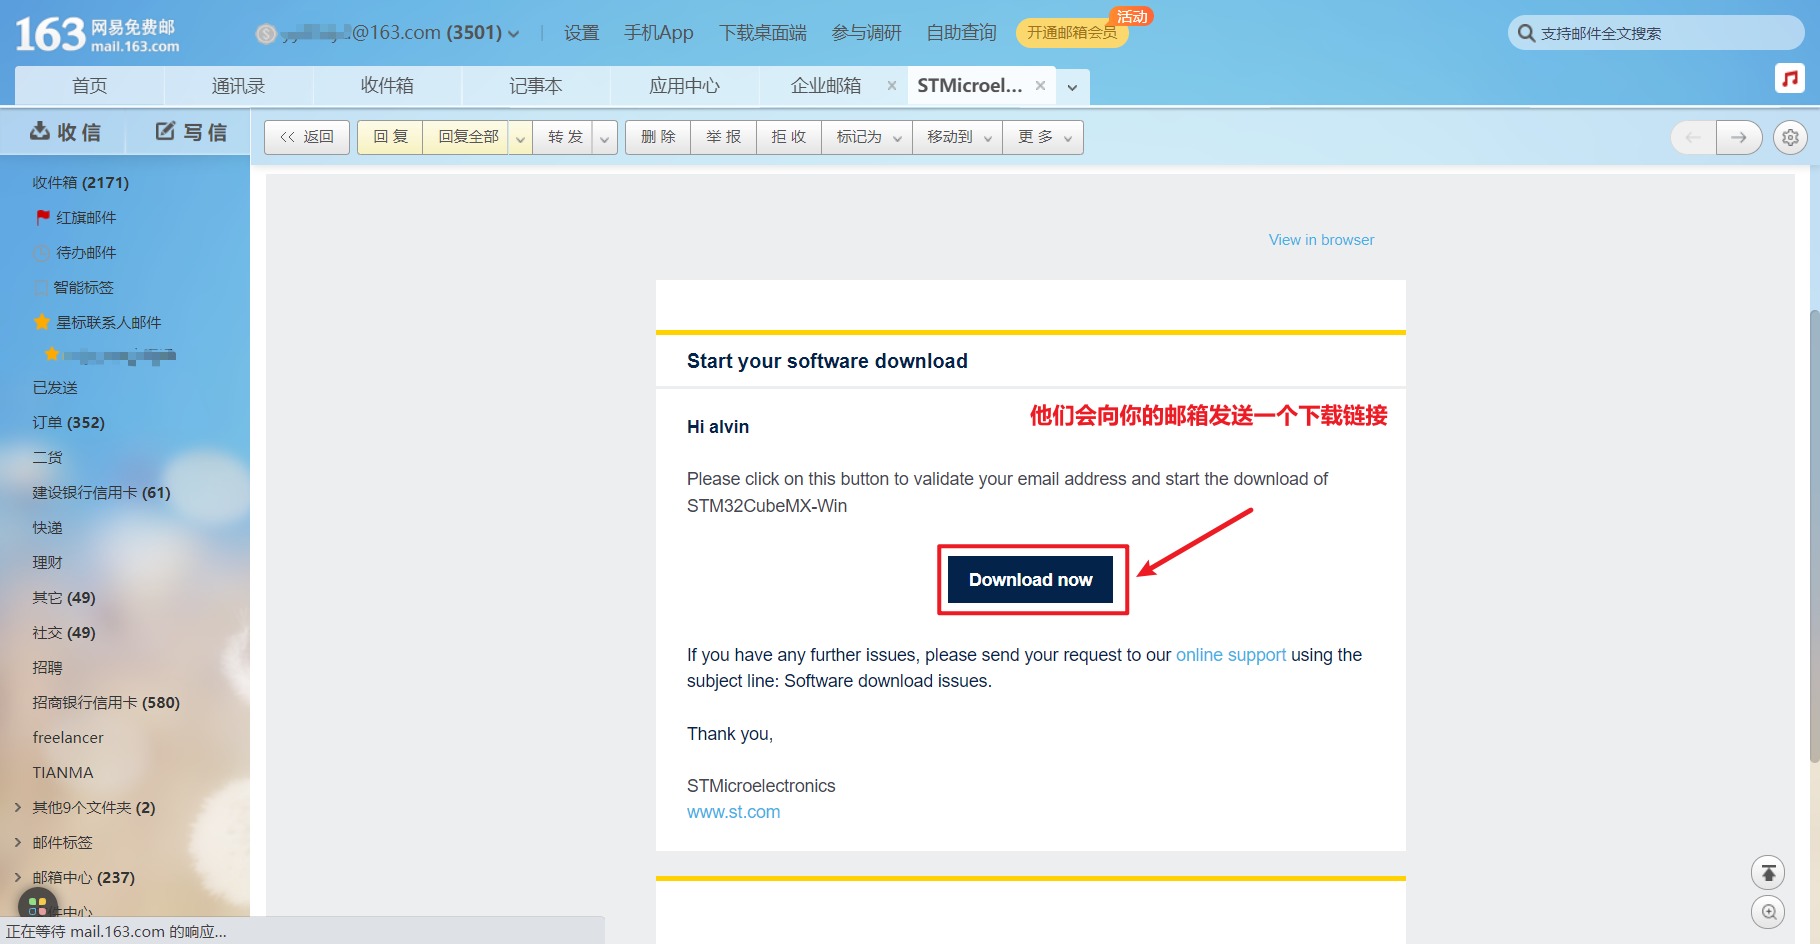Switch to the 企业邮箱 tab
Viewport: 1820px width, 944px height.
click(826, 86)
